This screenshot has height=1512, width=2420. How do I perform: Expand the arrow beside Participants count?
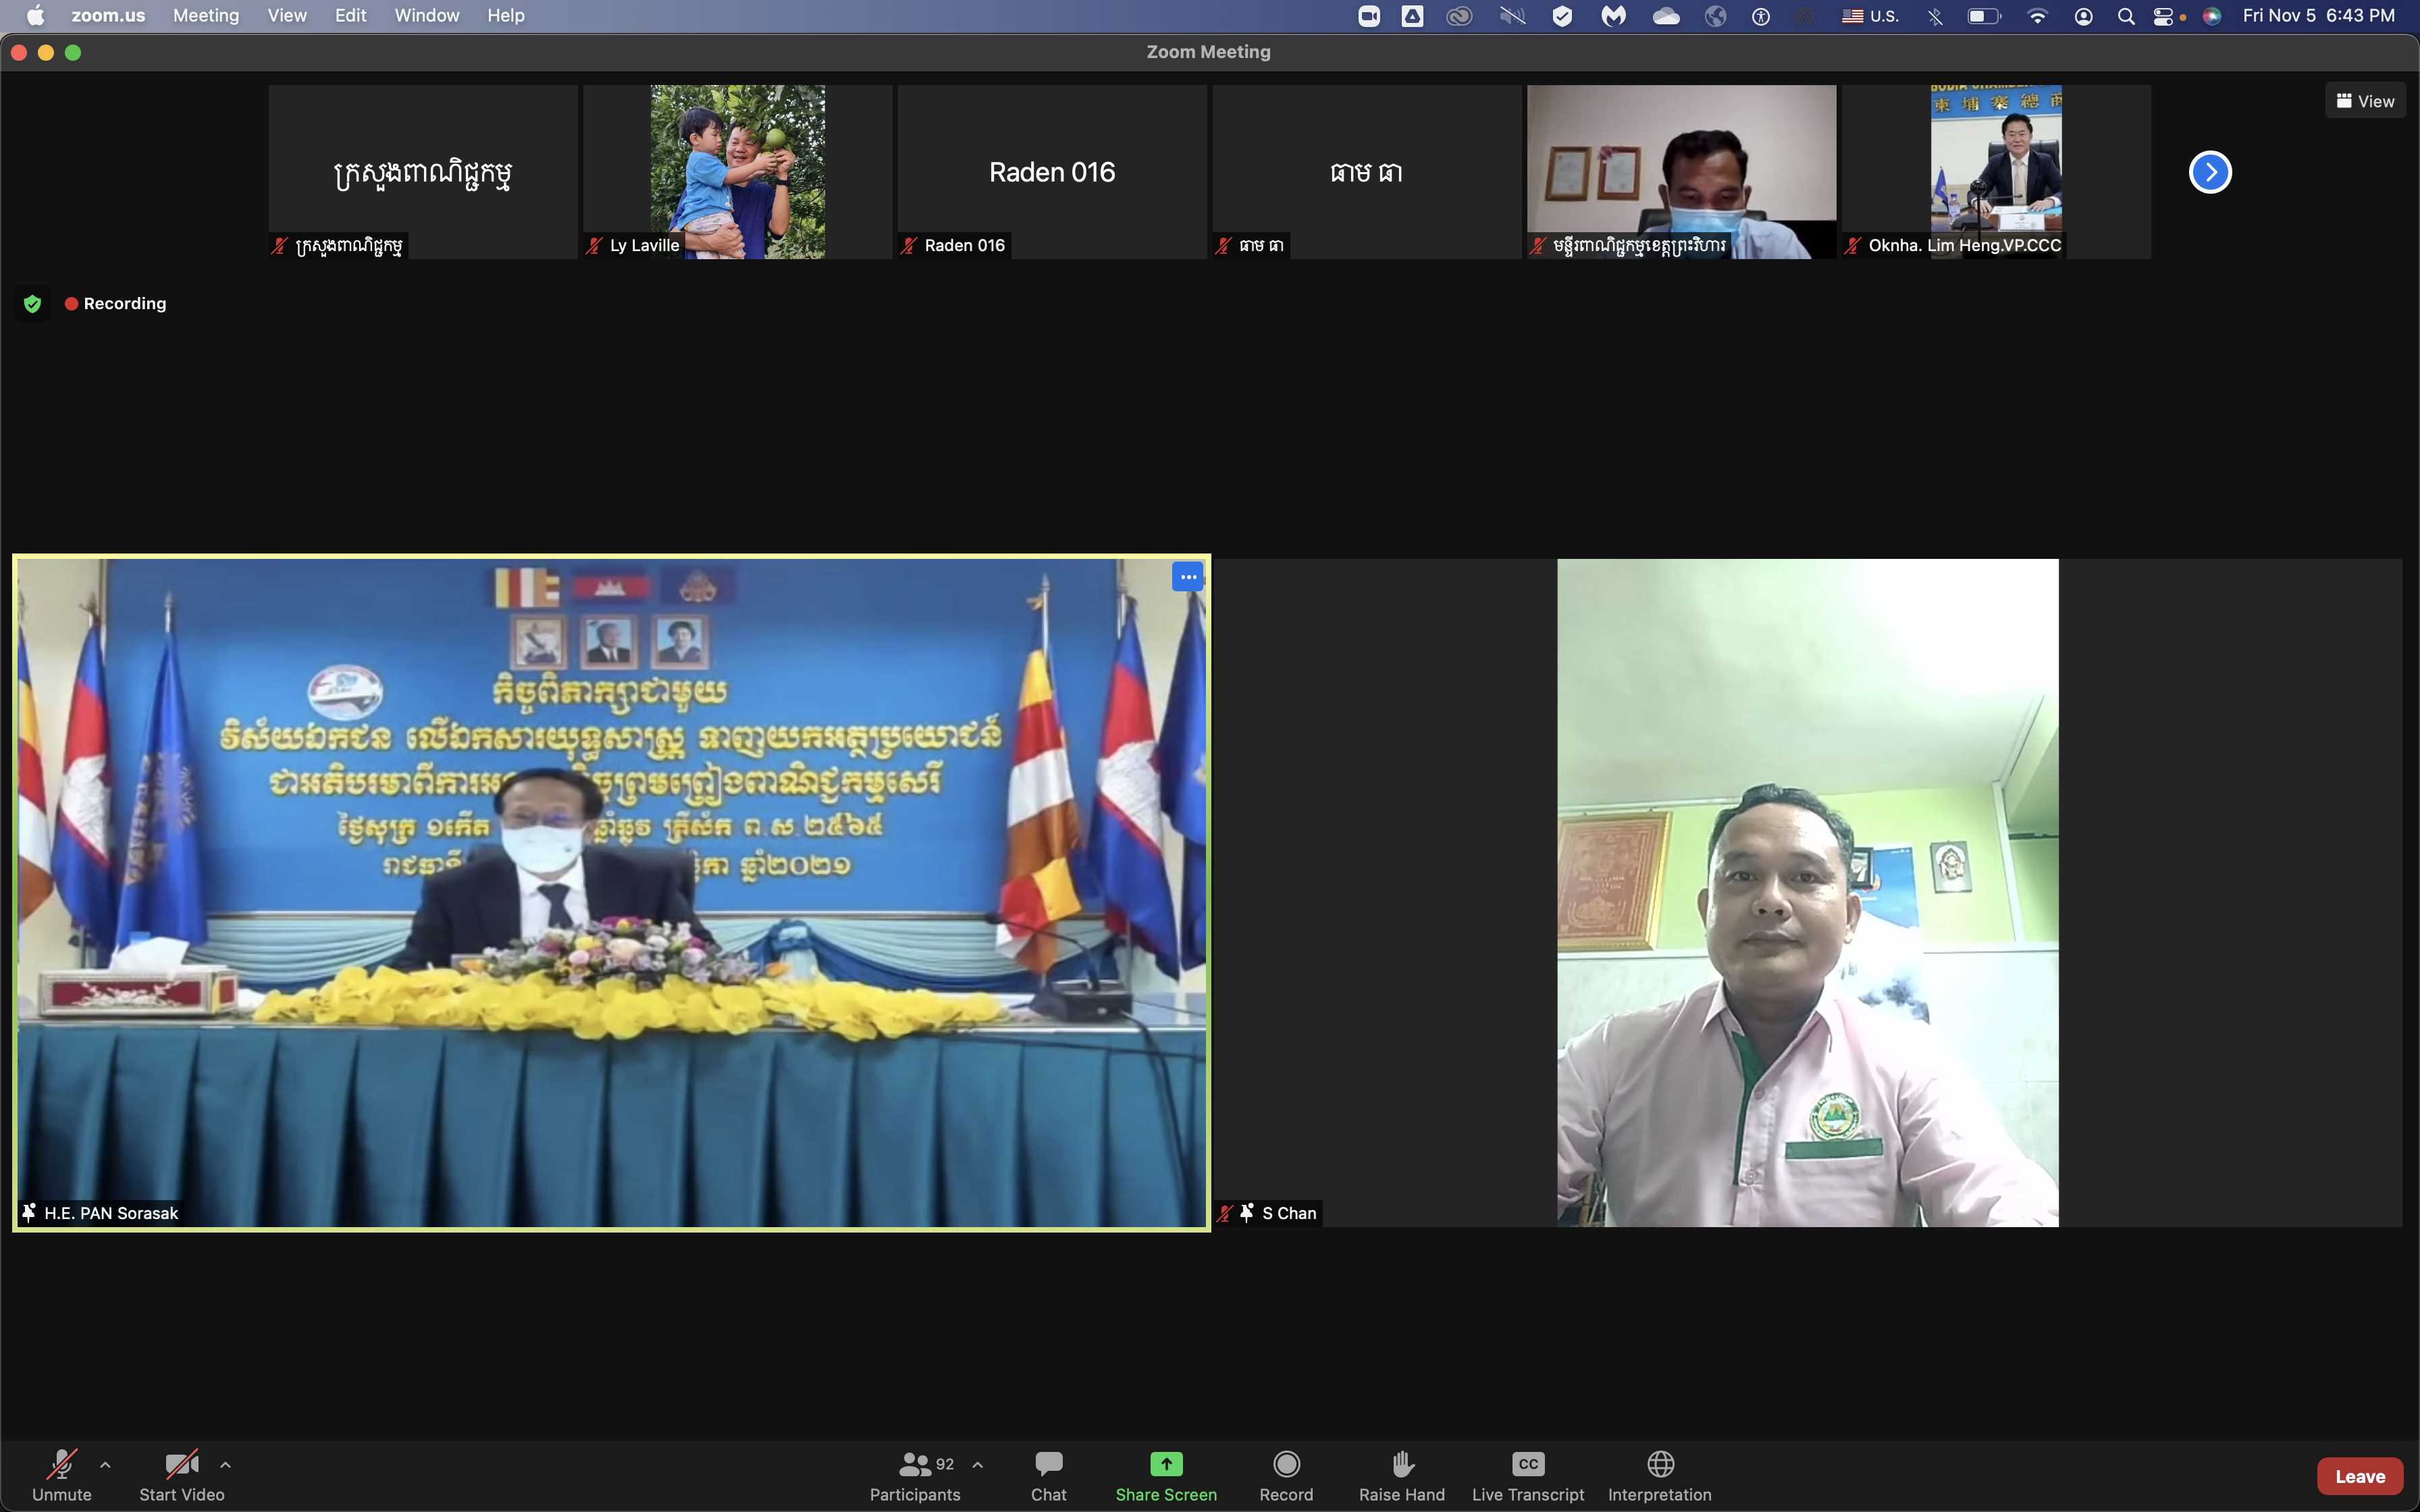978,1465
